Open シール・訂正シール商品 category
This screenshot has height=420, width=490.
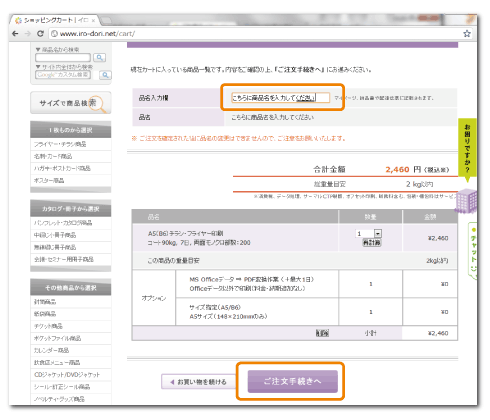click(62, 387)
